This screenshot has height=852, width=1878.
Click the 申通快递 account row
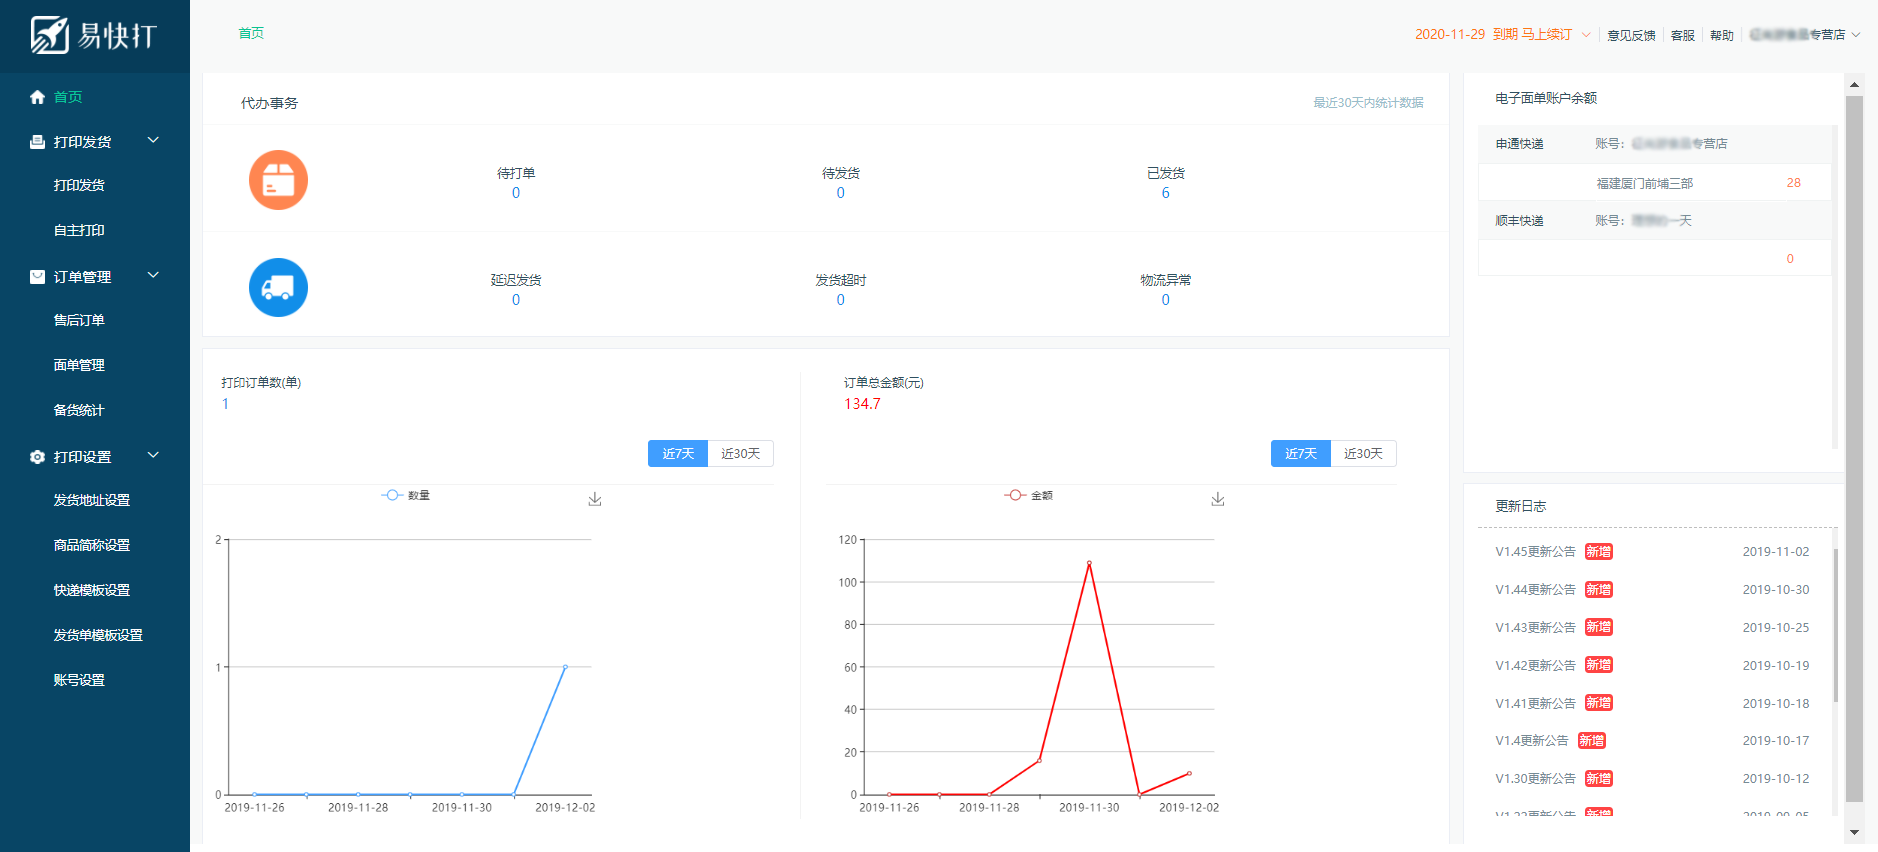(x=1655, y=144)
